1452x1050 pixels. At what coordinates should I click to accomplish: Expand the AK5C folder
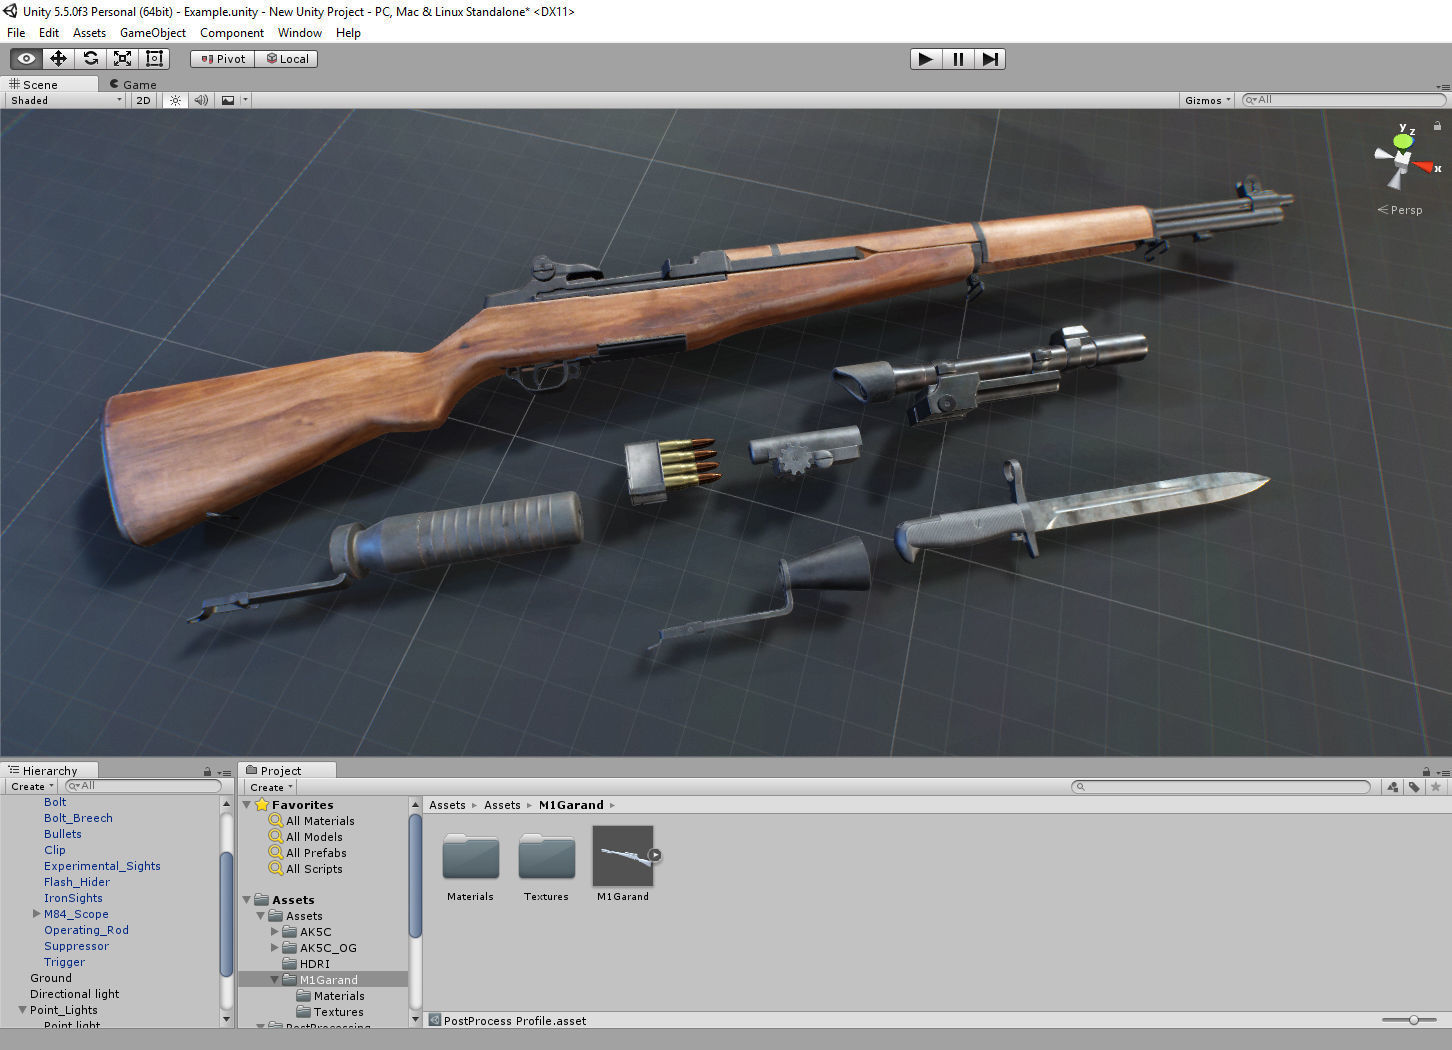[275, 932]
